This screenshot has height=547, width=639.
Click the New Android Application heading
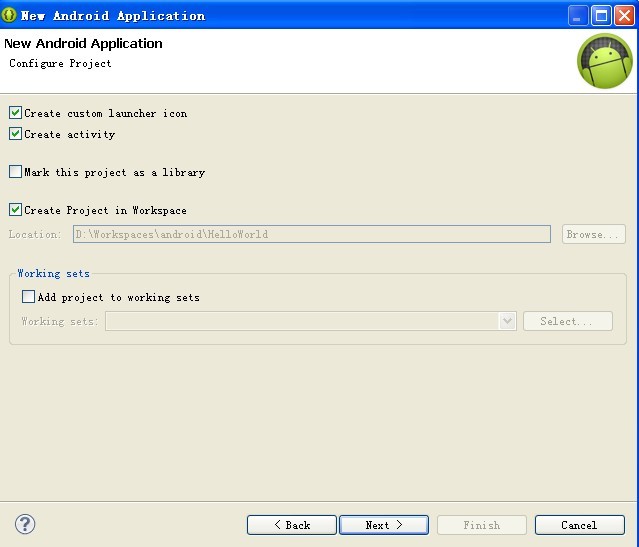click(83, 43)
